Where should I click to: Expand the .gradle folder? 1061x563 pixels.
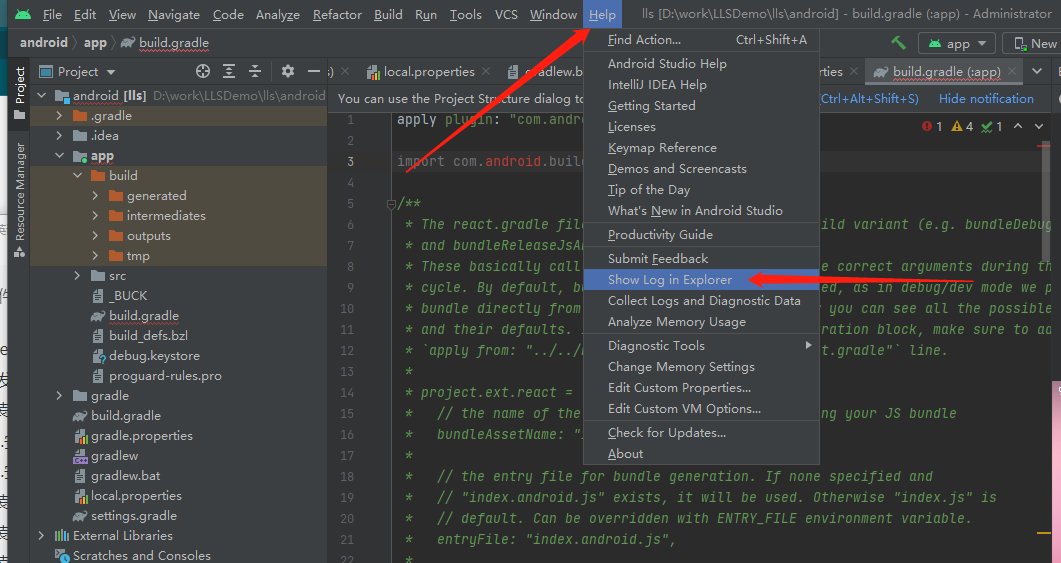(60, 116)
